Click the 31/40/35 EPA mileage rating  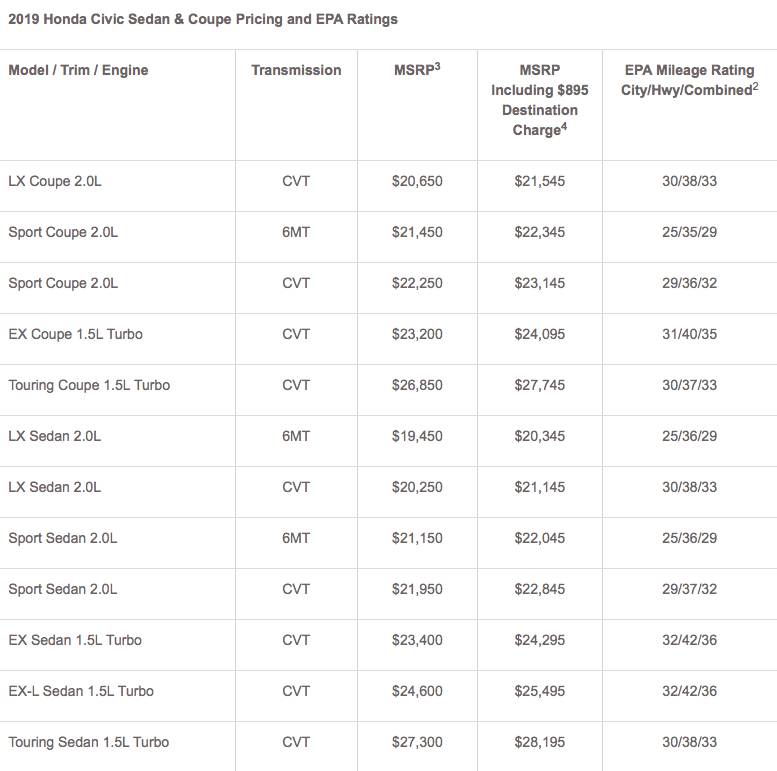pyautogui.click(x=688, y=334)
